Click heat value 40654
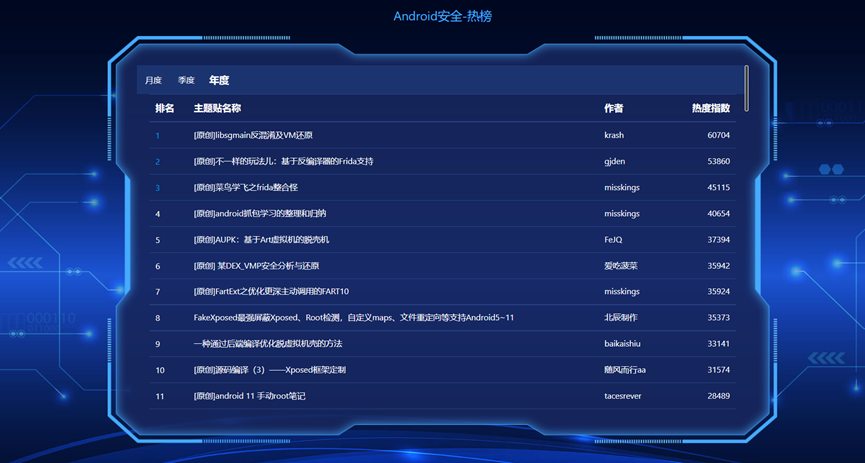This screenshot has height=463, width=865. tap(718, 214)
